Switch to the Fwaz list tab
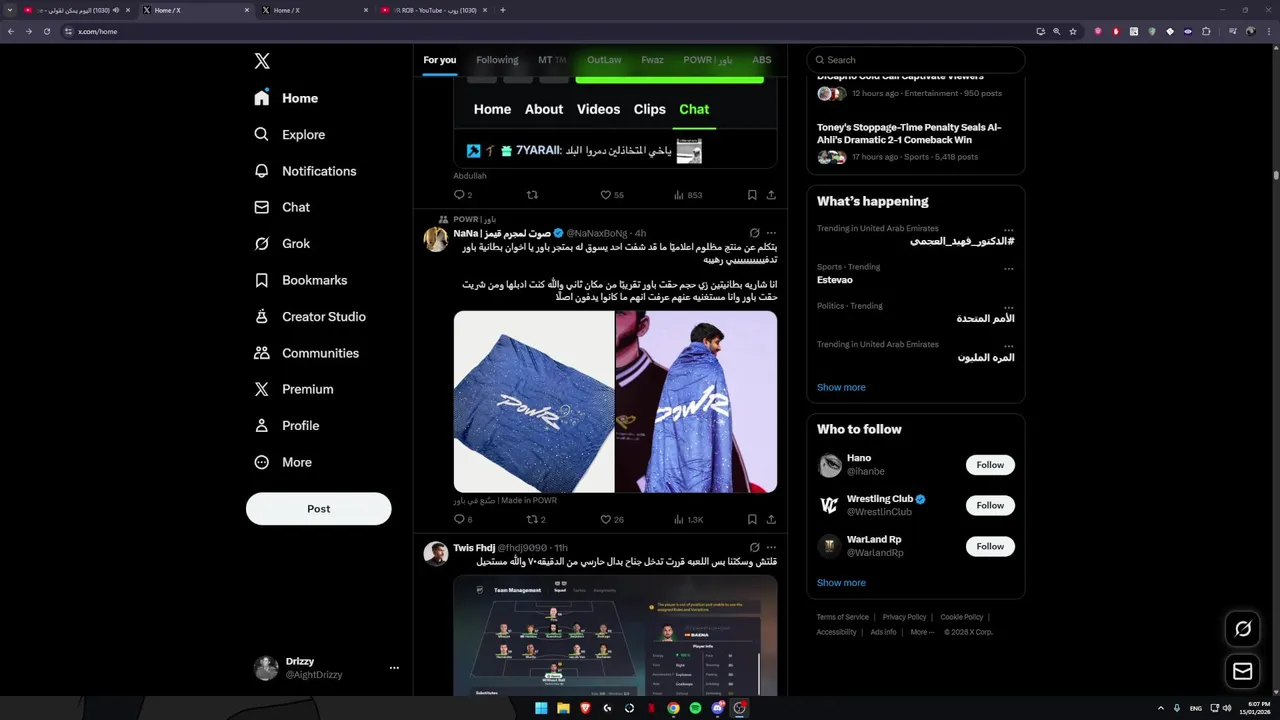Screen dimensions: 1280x720 pos(652,60)
